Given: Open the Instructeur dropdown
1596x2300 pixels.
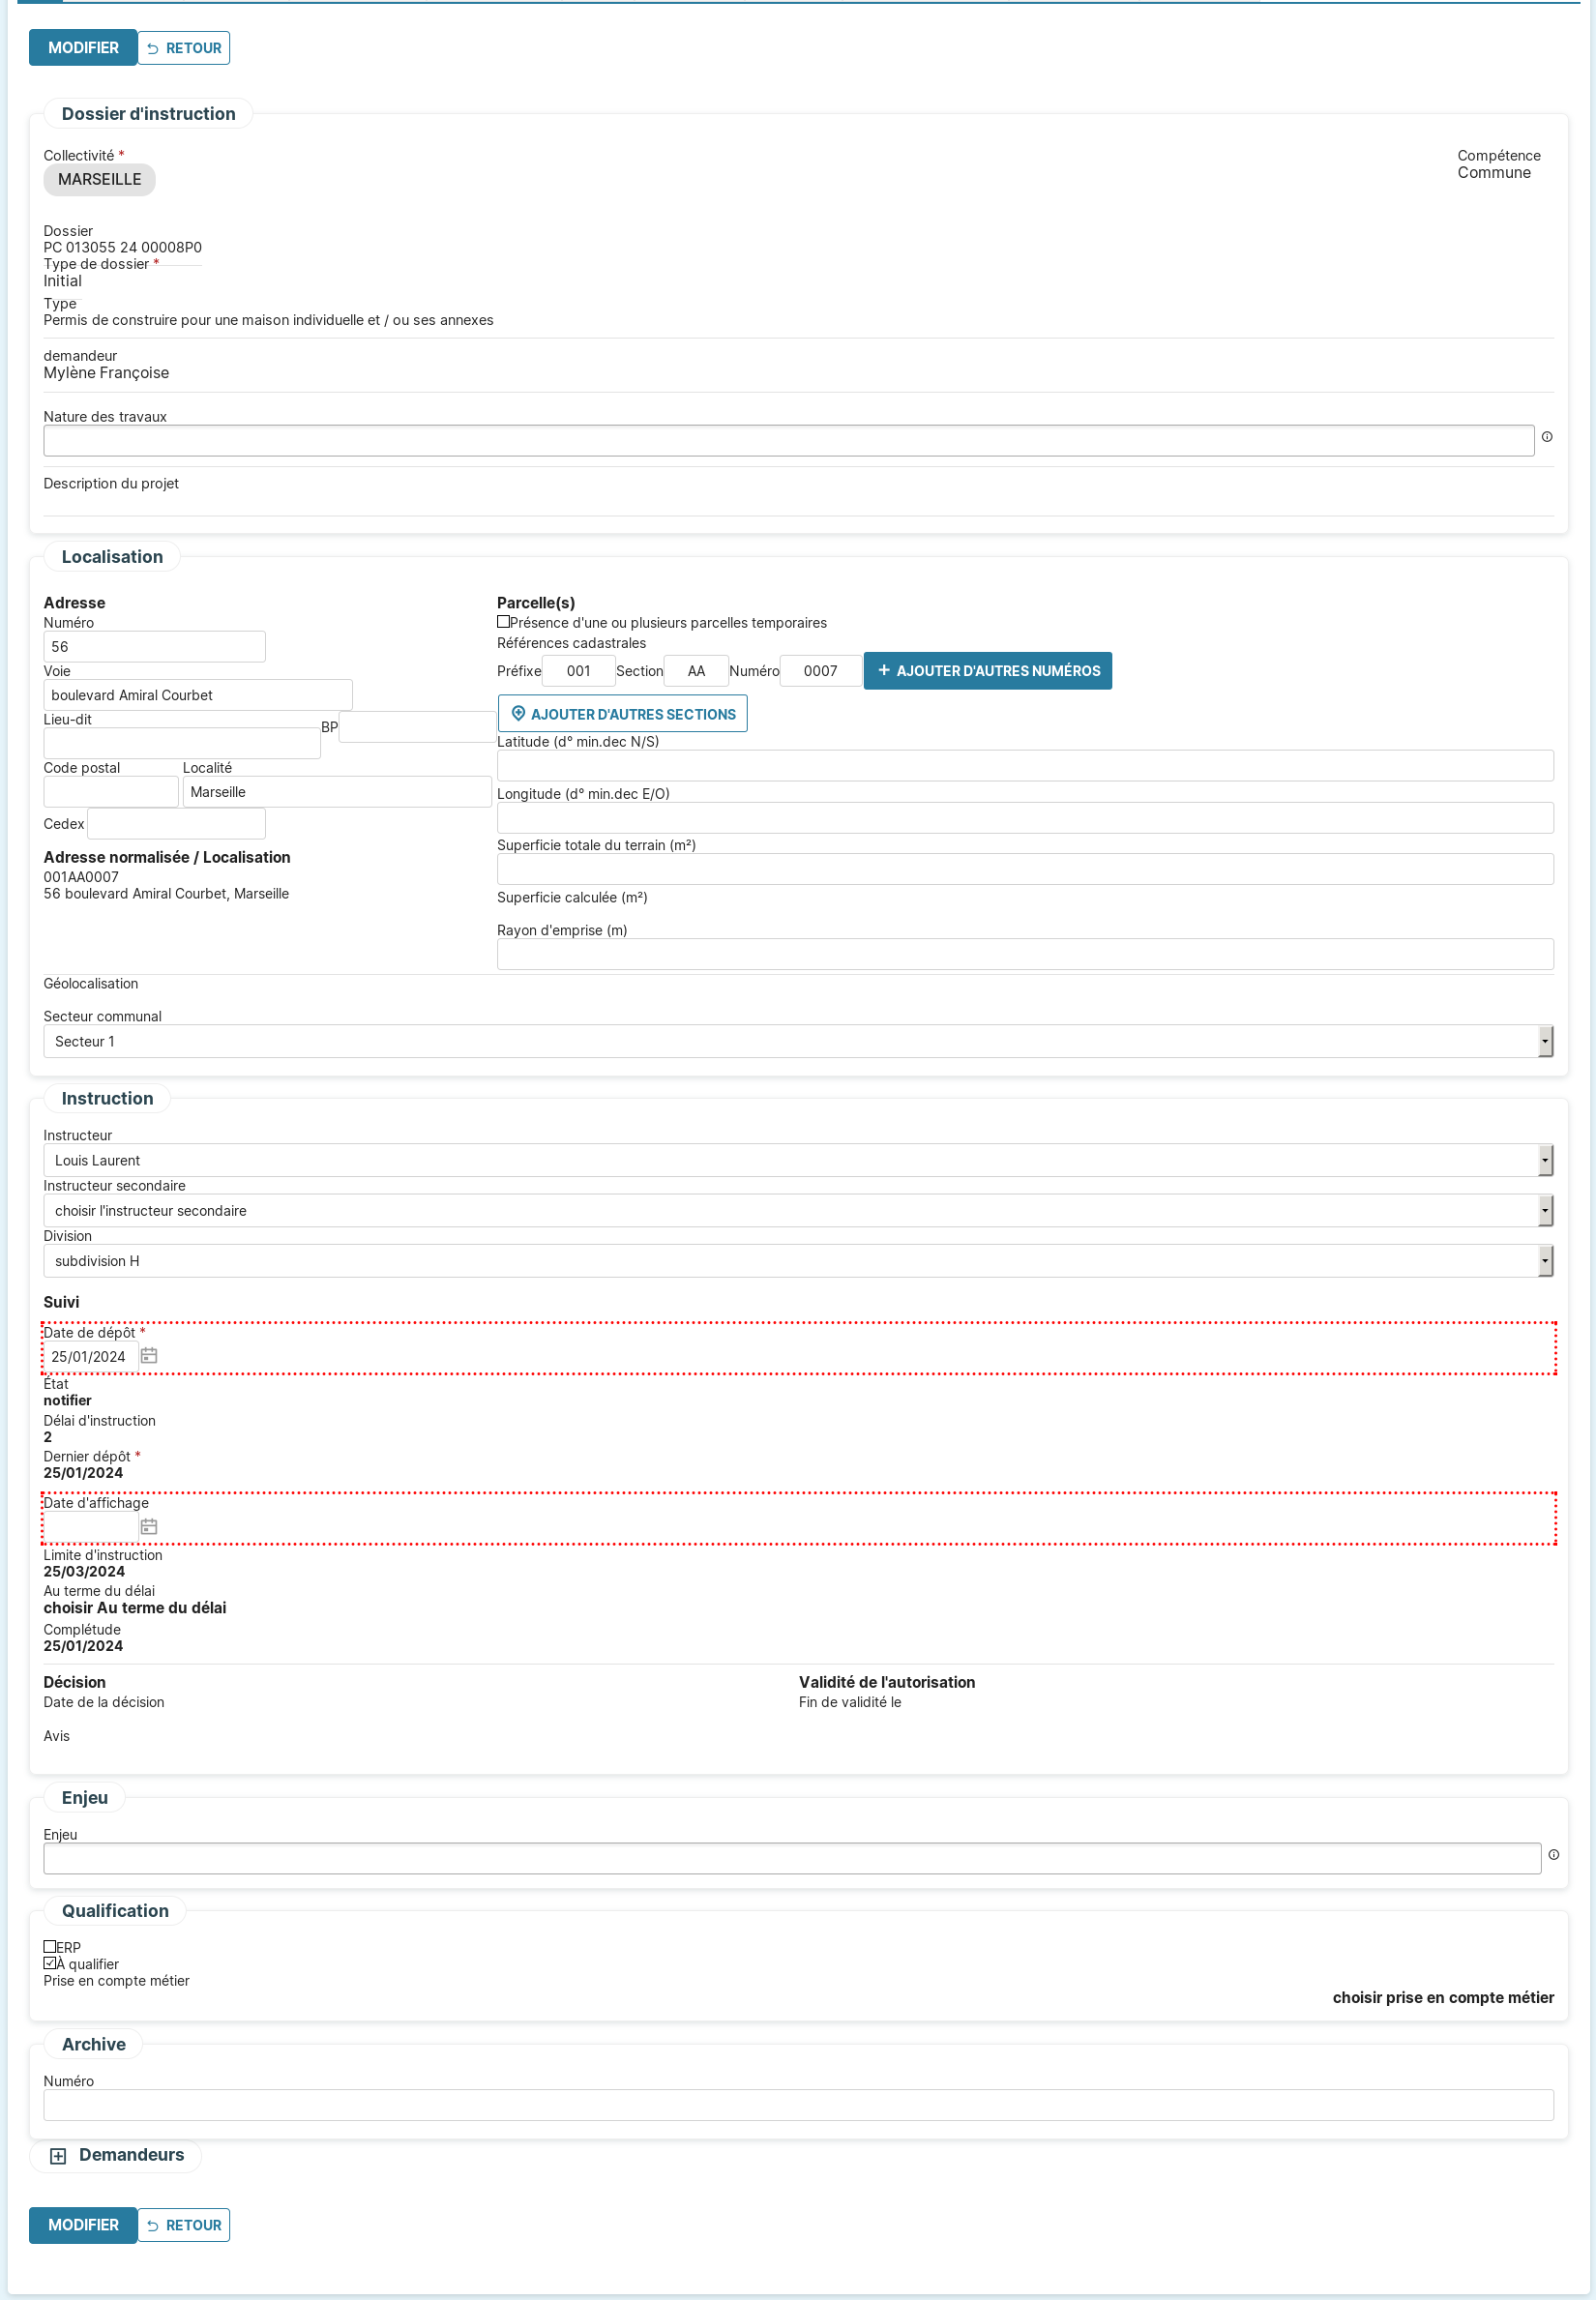Looking at the screenshot, I should tap(797, 1160).
